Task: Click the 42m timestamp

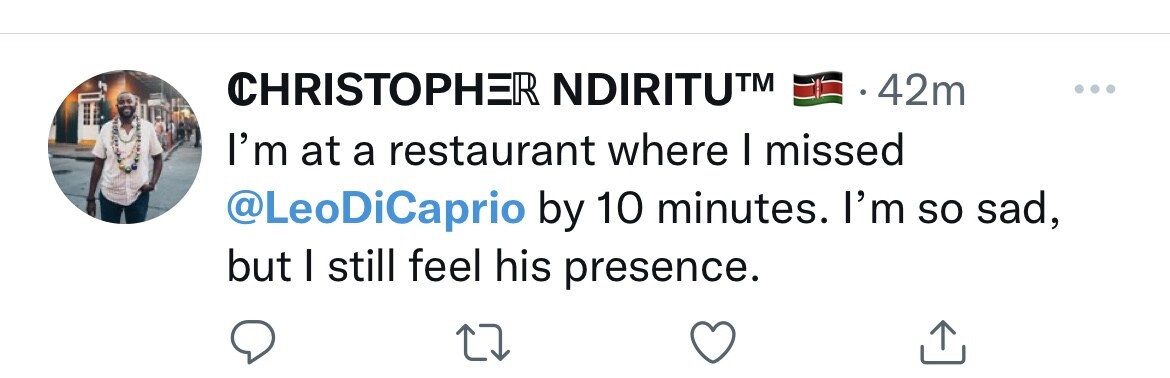Action: [922, 91]
